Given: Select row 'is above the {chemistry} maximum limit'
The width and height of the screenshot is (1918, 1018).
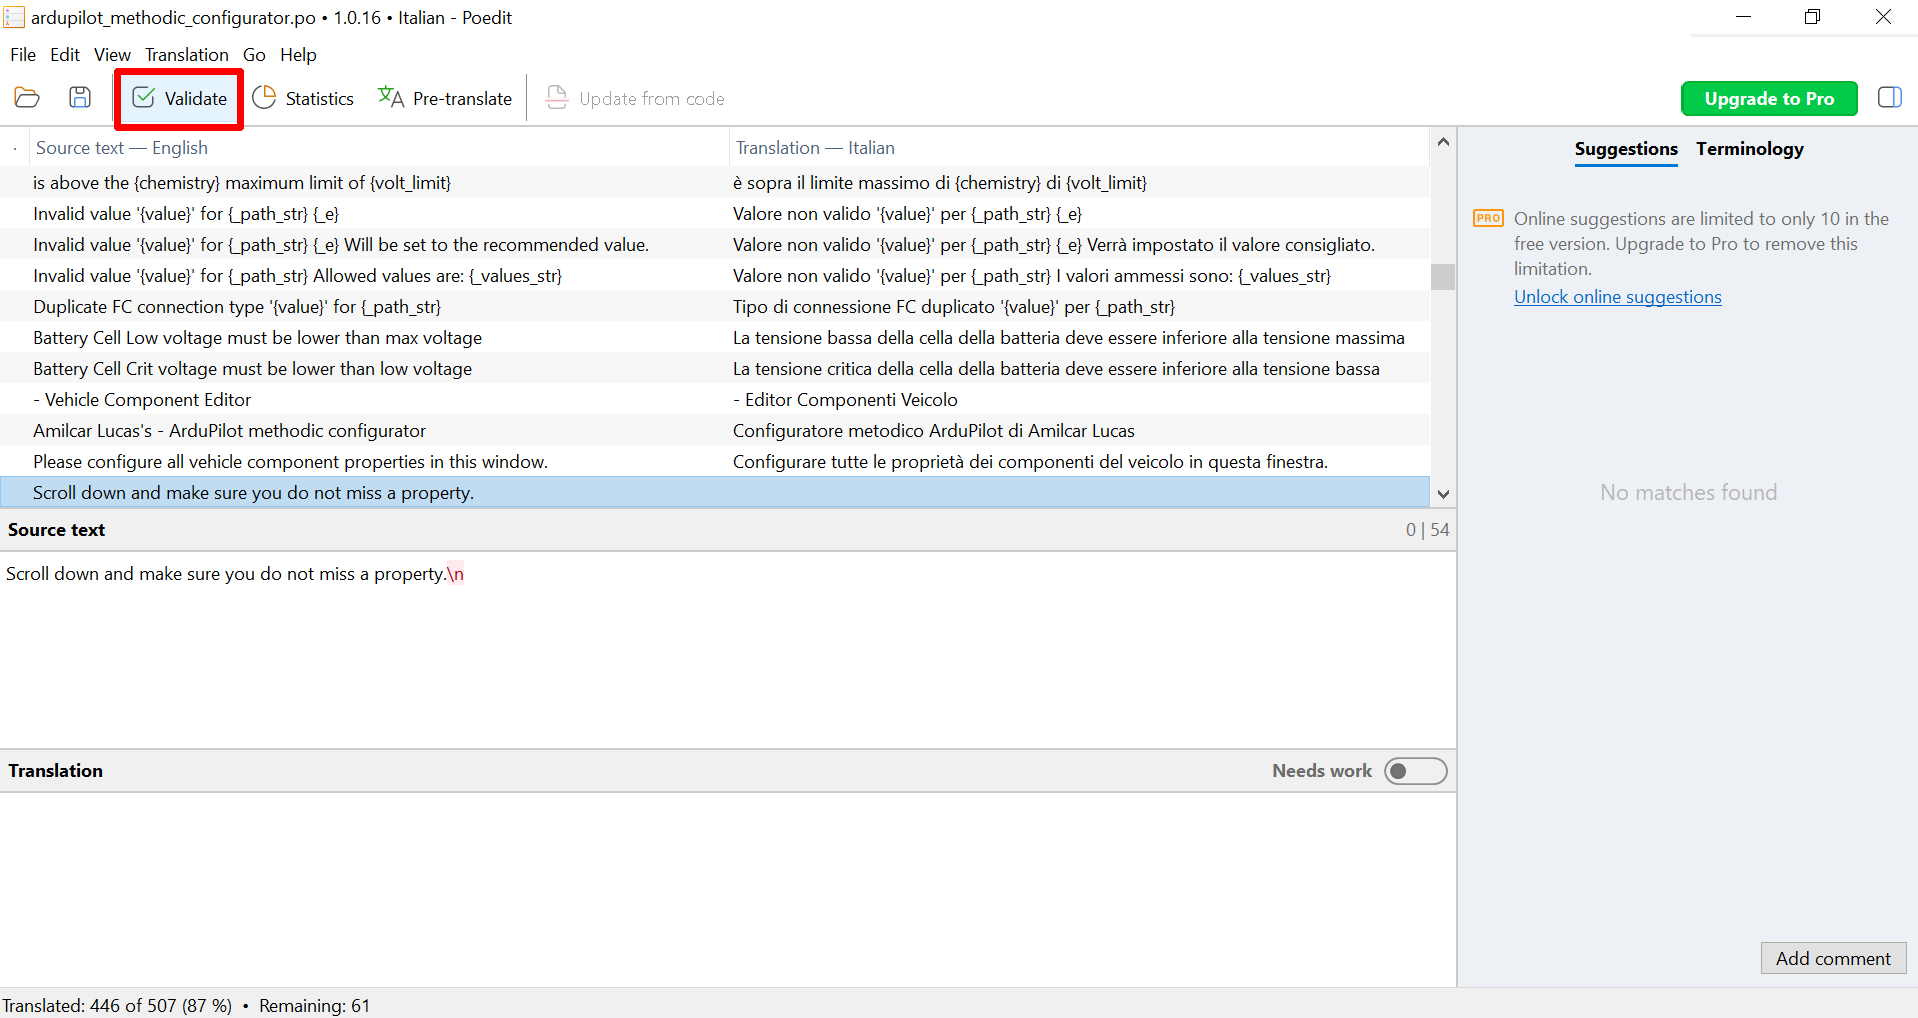Looking at the screenshot, I should click(715, 183).
